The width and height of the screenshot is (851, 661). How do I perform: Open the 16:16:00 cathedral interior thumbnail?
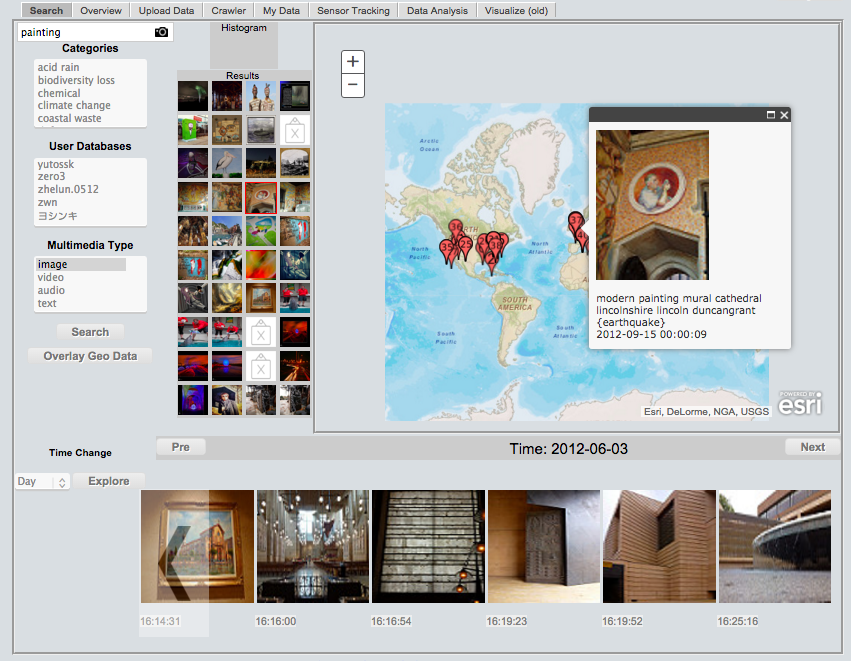click(x=313, y=546)
